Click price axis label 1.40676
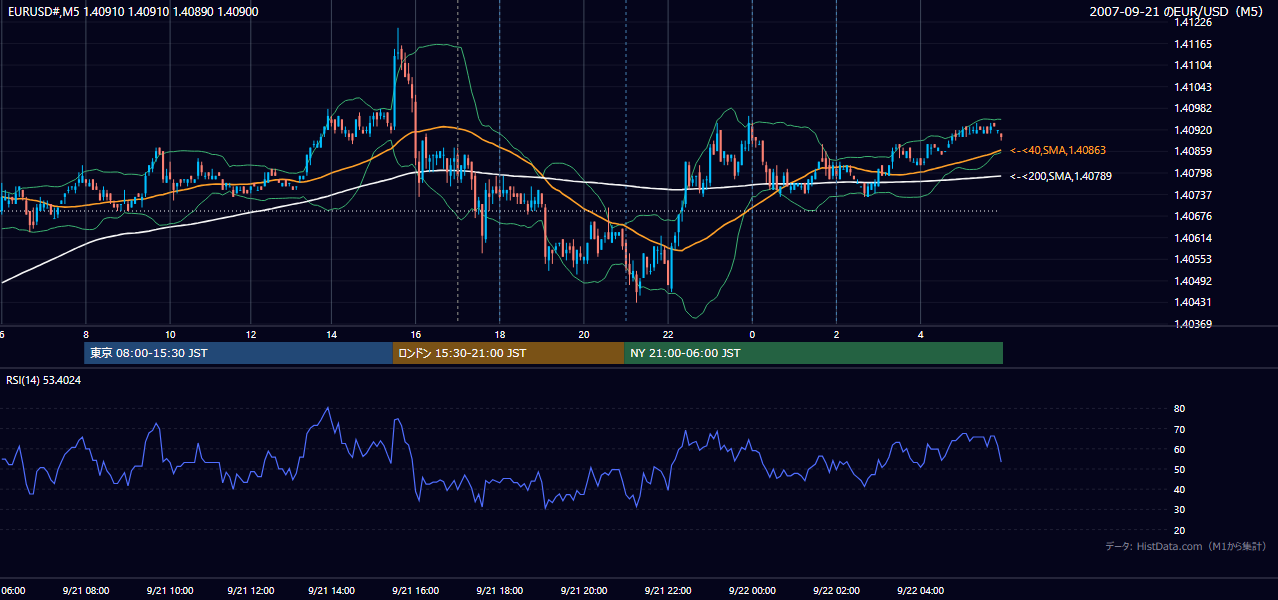 1192,216
